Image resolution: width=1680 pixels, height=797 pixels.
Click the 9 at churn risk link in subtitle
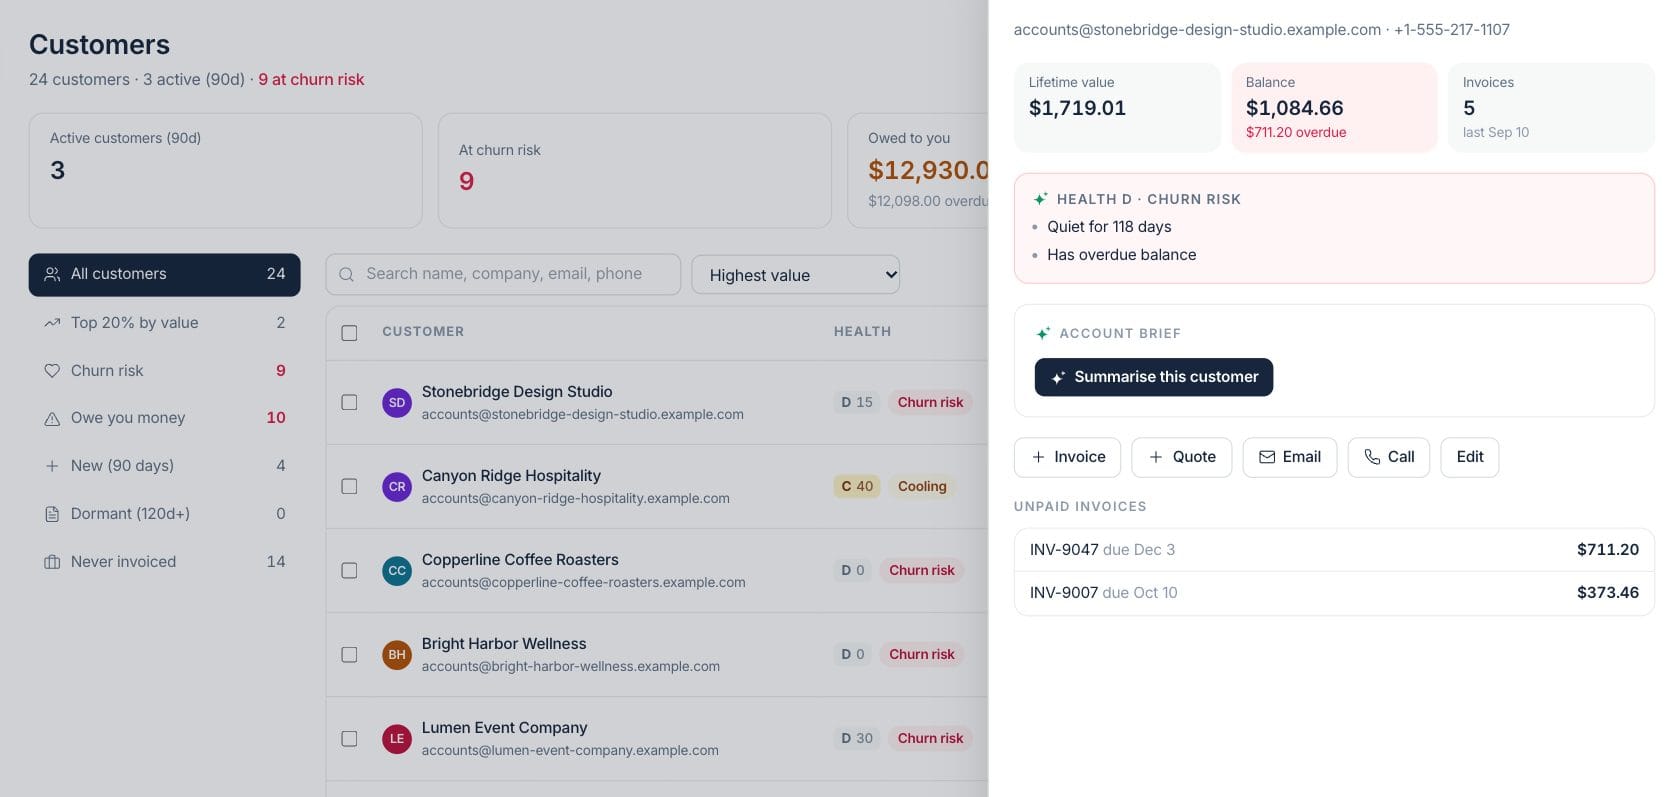[x=311, y=79]
